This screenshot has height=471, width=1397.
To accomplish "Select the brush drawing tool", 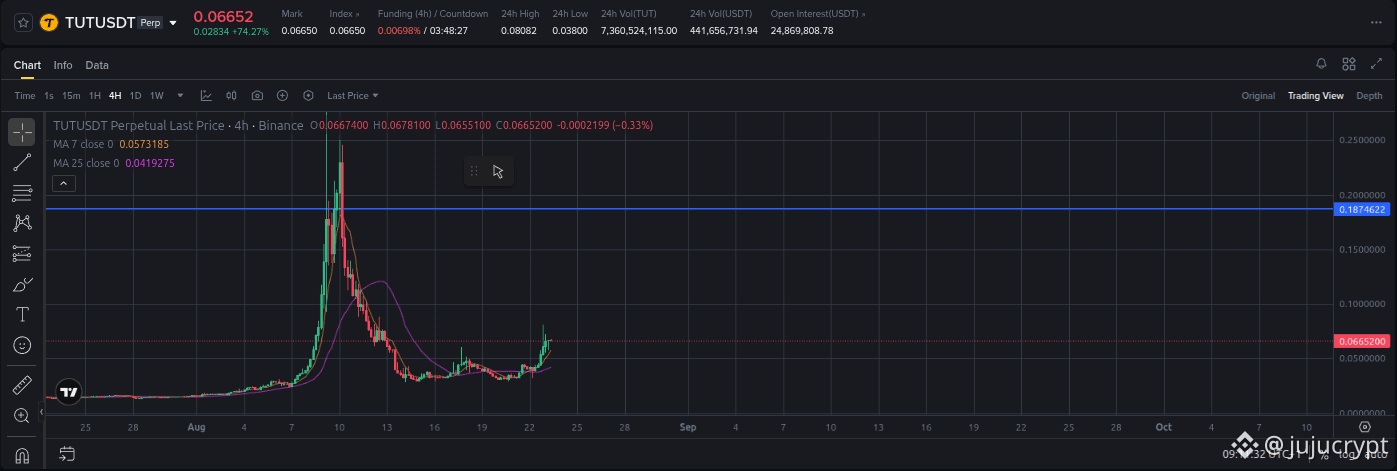I will coord(22,284).
